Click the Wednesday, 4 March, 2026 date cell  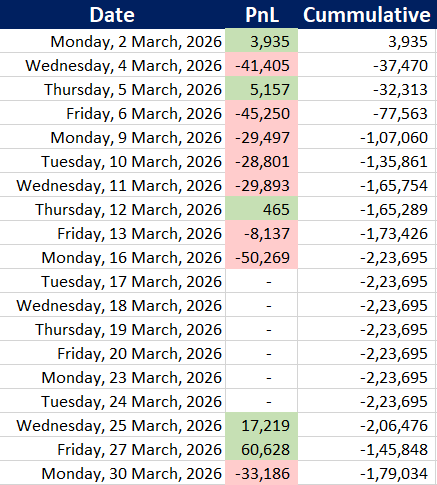tap(113, 65)
